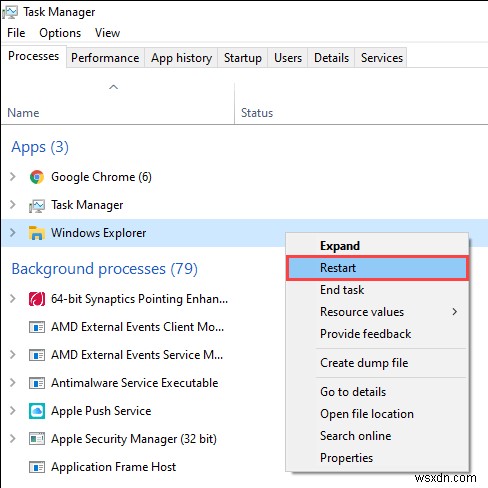
Task: Switch to the Users tab
Action: (x=288, y=58)
